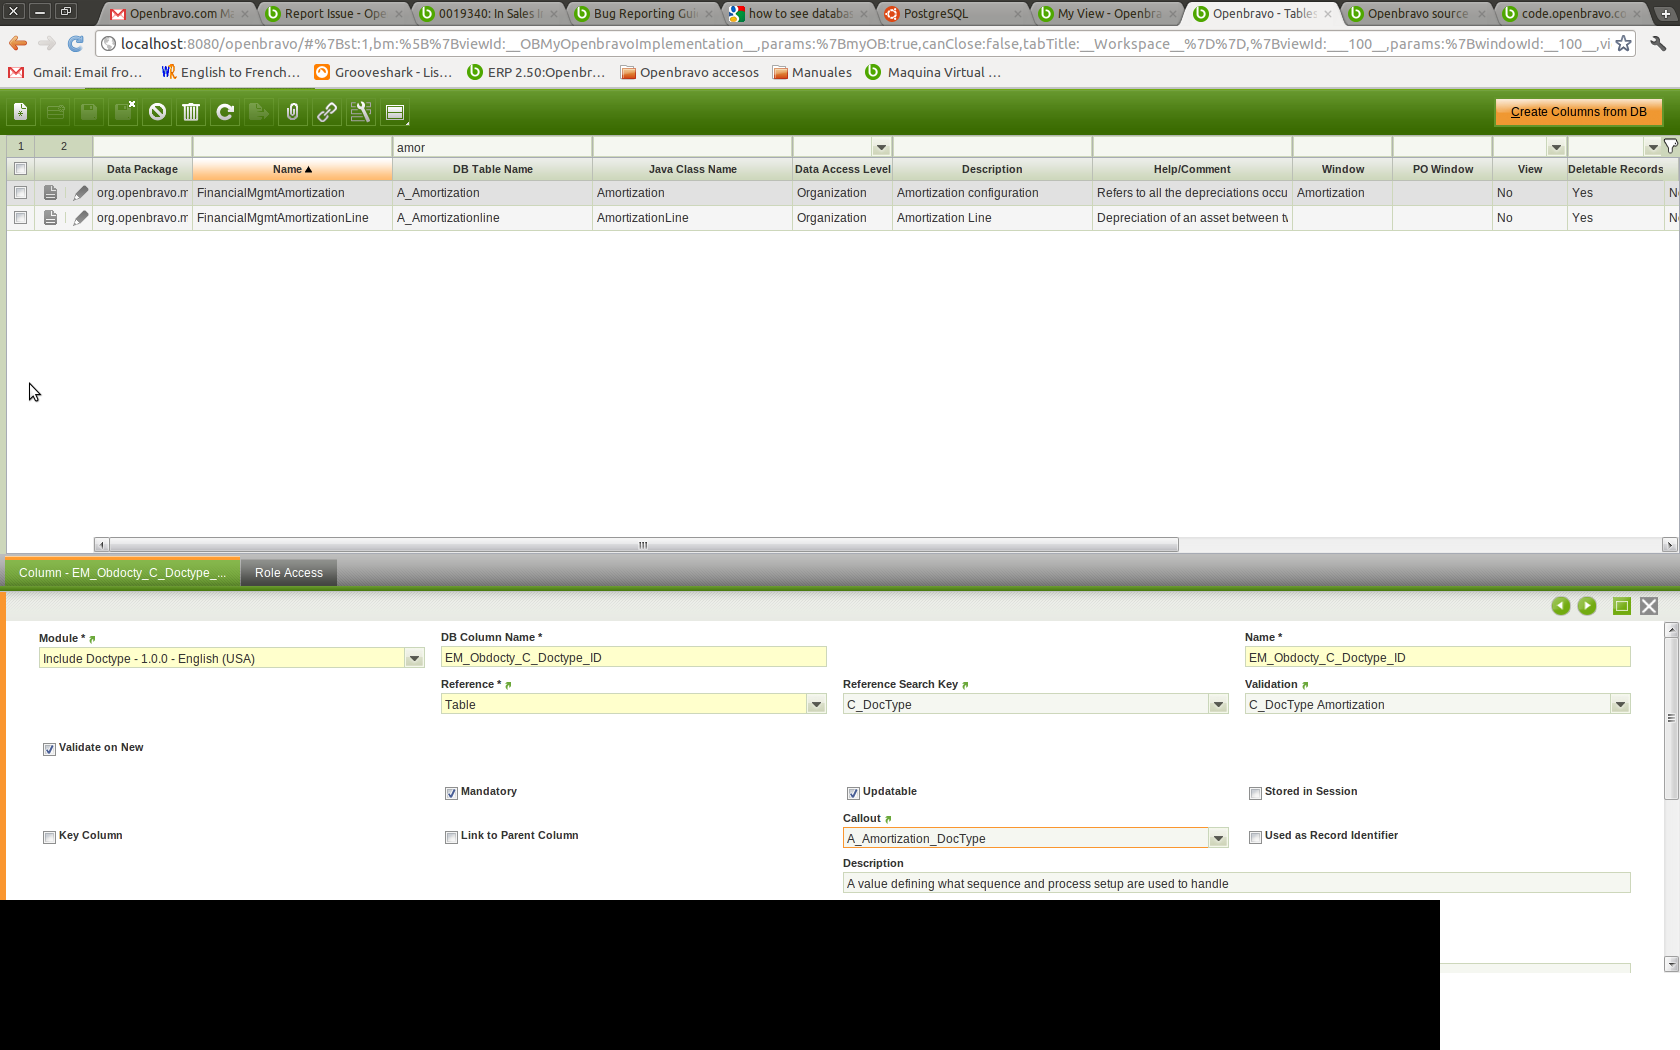Tick the Stored in Session checkbox
The width and height of the screenshot is (1680, 1050).
coord(1255,793)
